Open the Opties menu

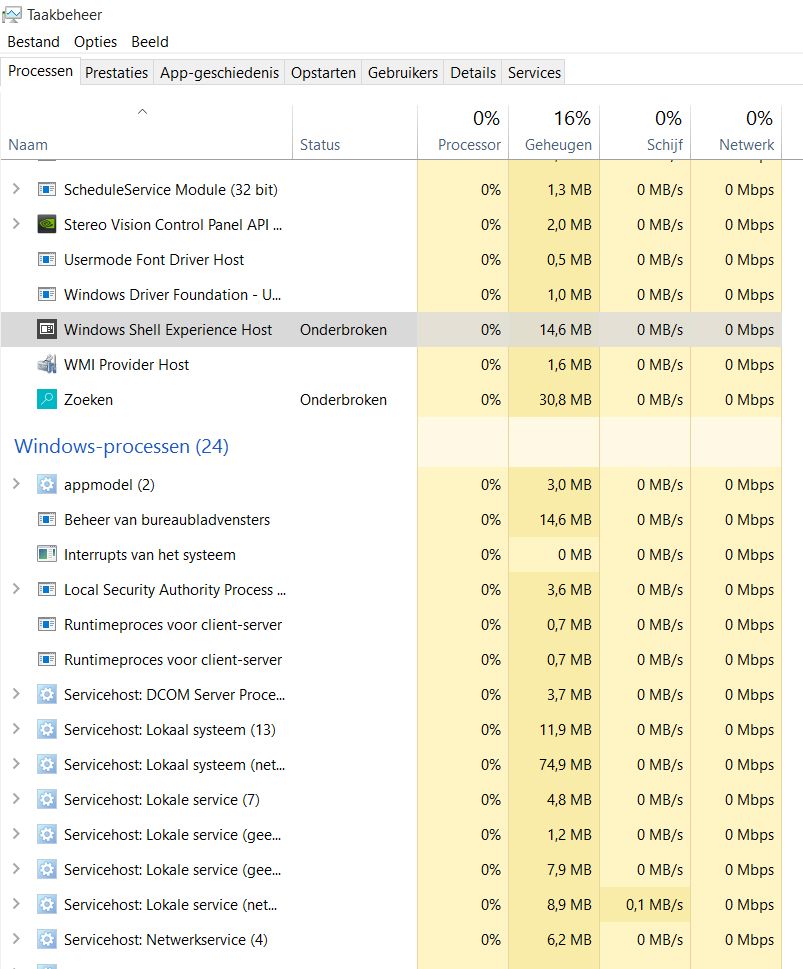[95, 41]
